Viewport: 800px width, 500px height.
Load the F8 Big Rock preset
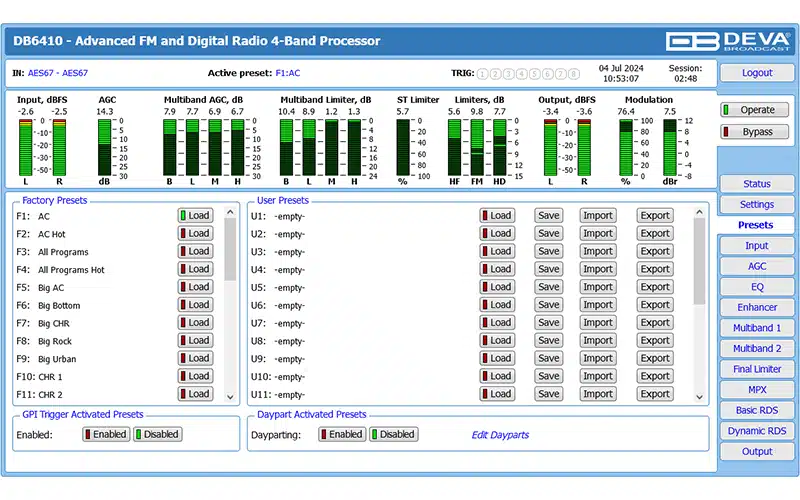pos(195,340)
